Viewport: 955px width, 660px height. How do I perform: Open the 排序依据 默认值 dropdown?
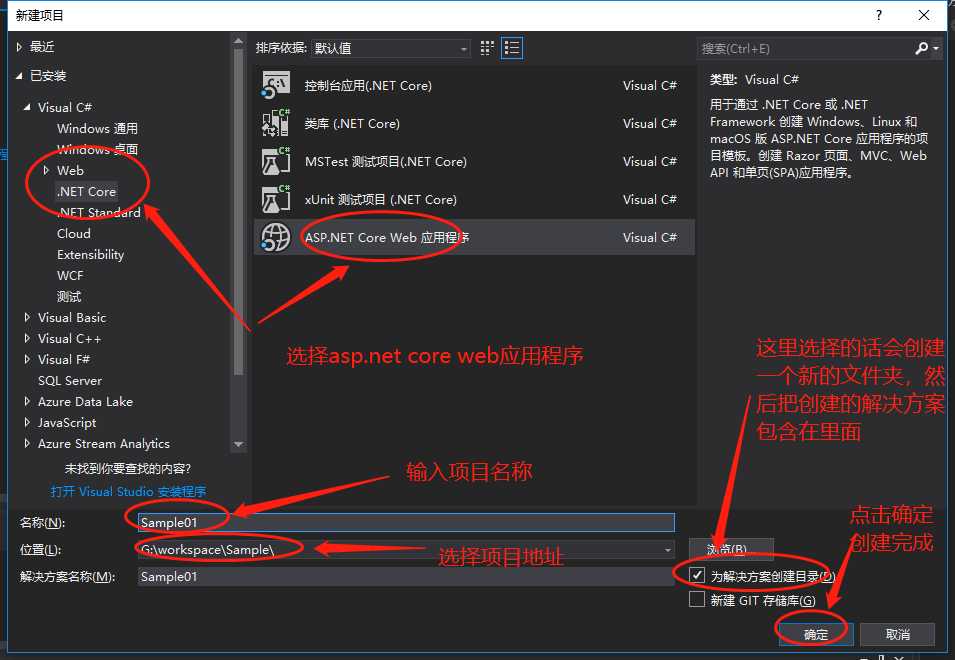click(391, 48)
